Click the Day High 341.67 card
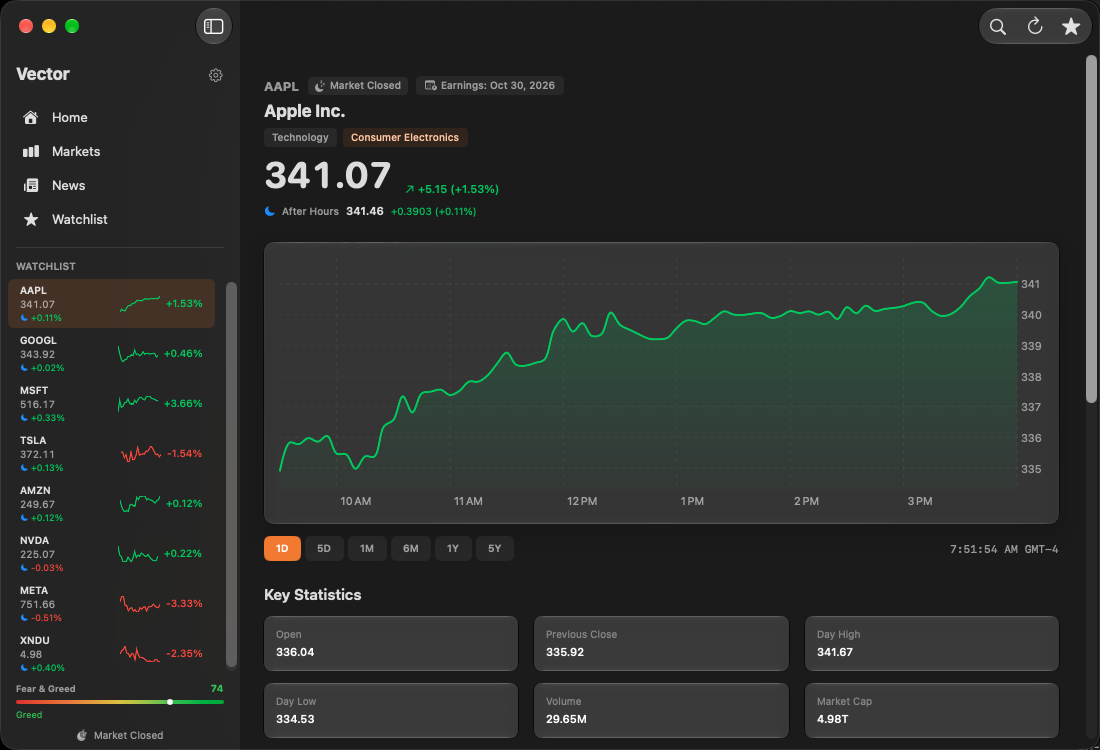The width and height of the screenshot is (1100, 750). click(932, 643)
